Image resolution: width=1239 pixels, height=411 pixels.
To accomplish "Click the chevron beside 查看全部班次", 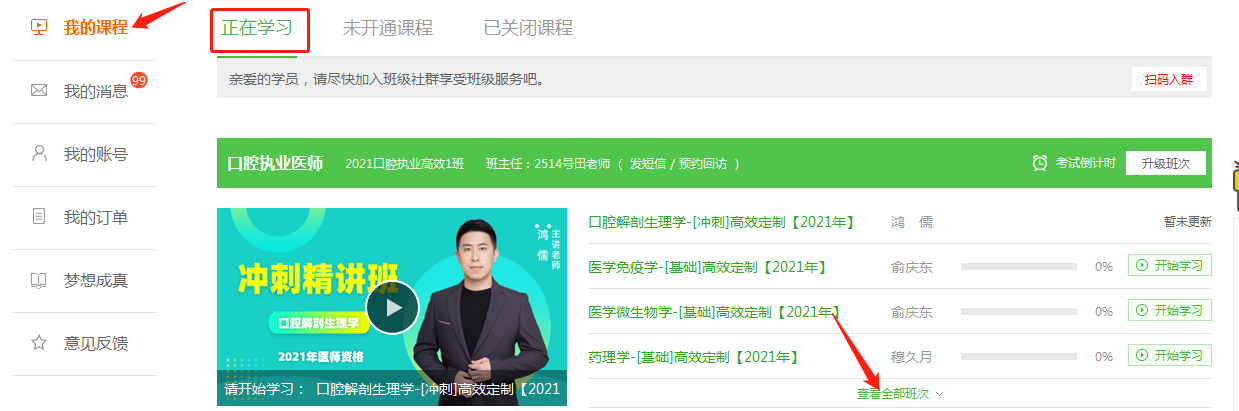I will pyautogui.click(x=939, y=394).
